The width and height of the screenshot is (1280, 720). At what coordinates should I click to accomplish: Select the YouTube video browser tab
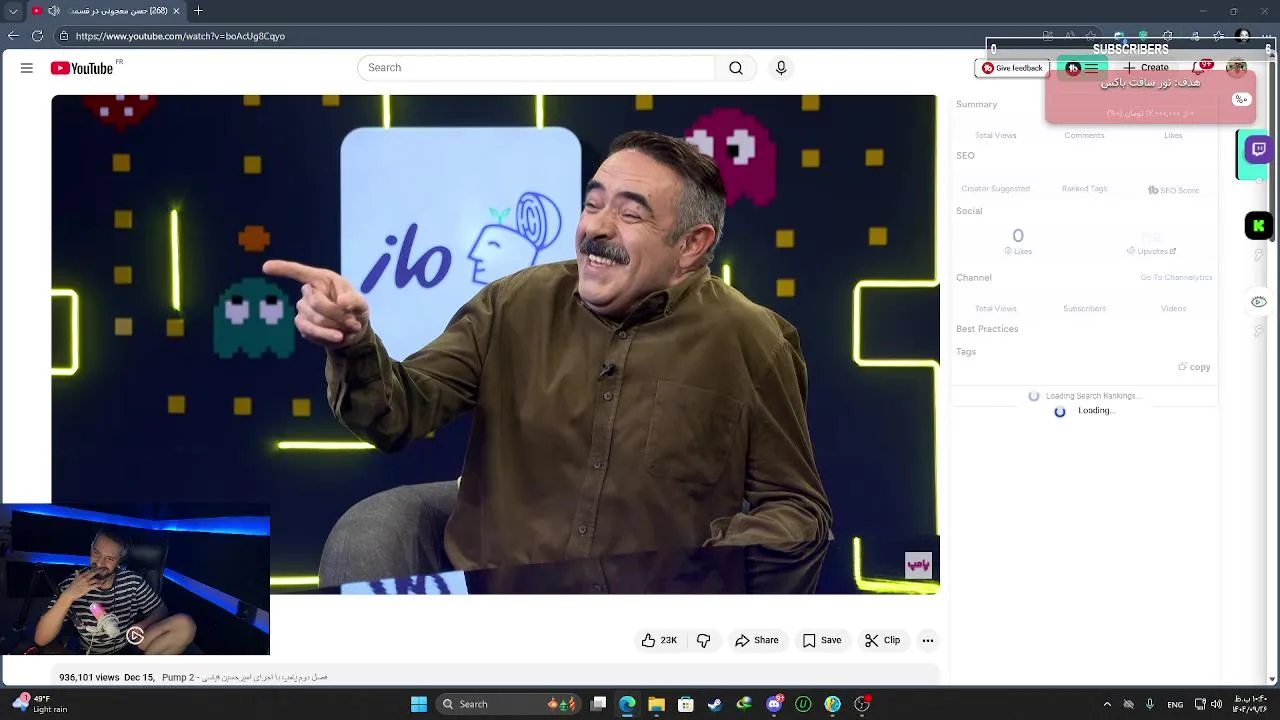[x=105, y=11]
